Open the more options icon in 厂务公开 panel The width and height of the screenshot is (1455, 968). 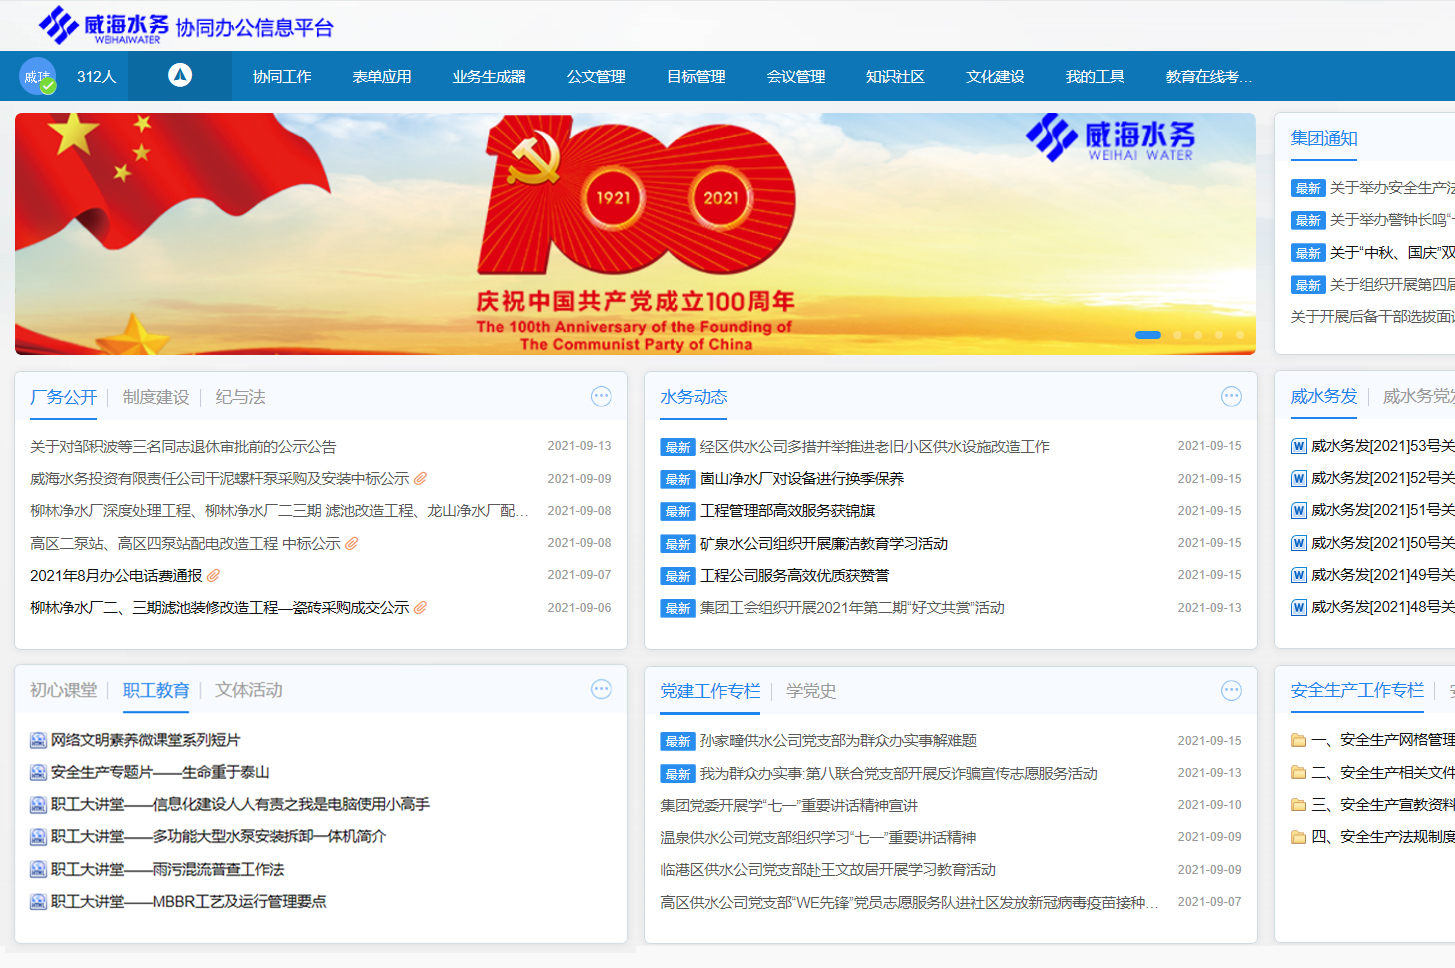coord(601,397)
